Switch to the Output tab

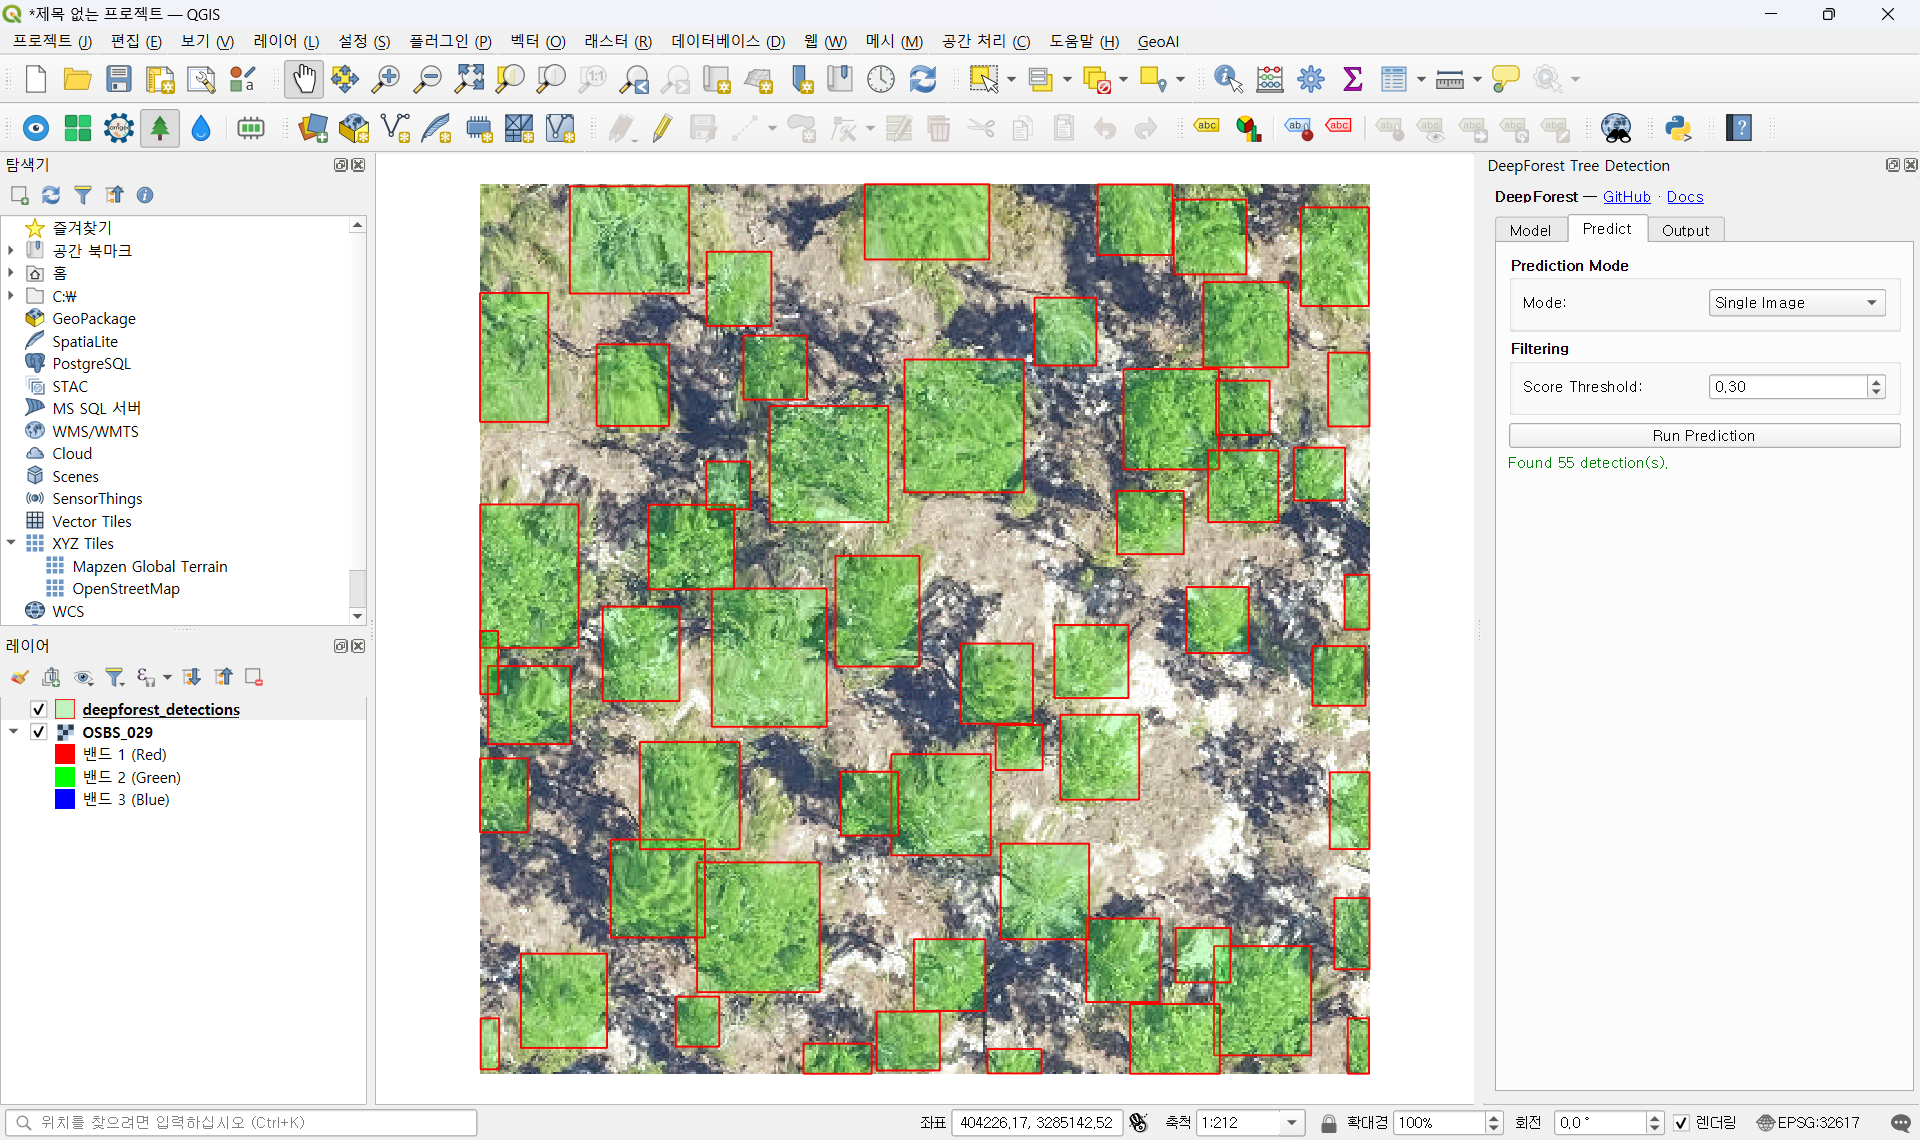pyautogui.click(x=1685, y=230)
